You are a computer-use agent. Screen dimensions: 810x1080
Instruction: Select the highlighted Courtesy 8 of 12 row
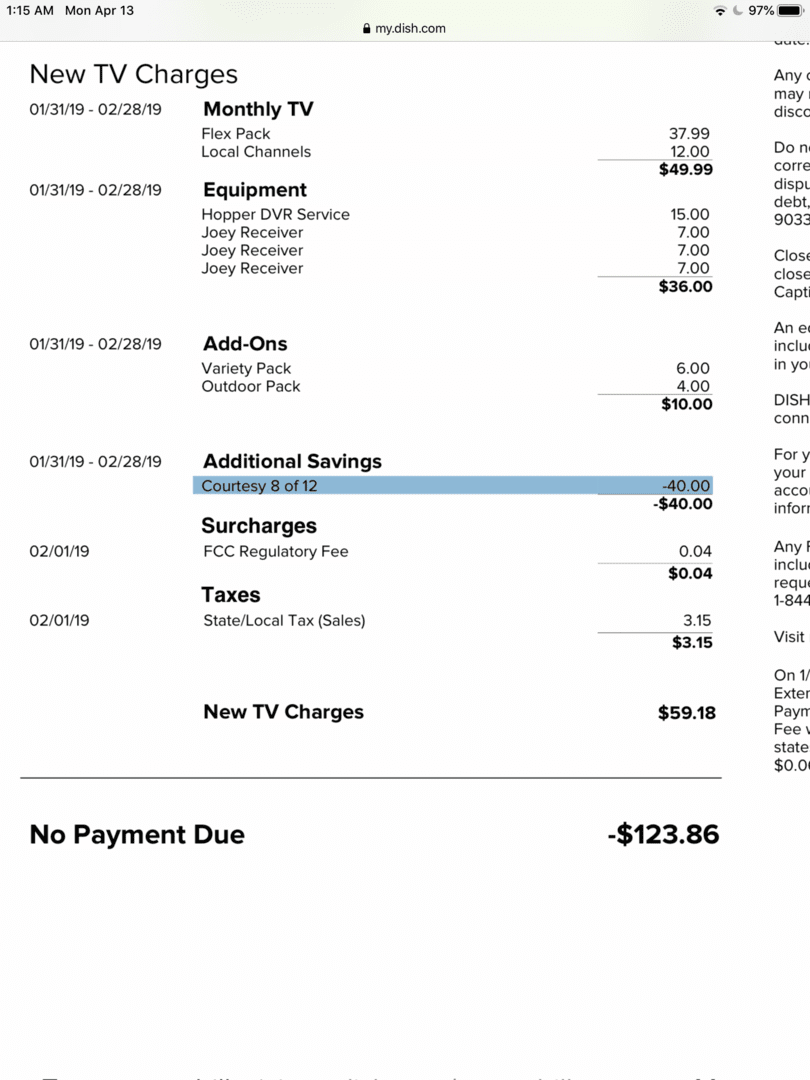[453, 485]
